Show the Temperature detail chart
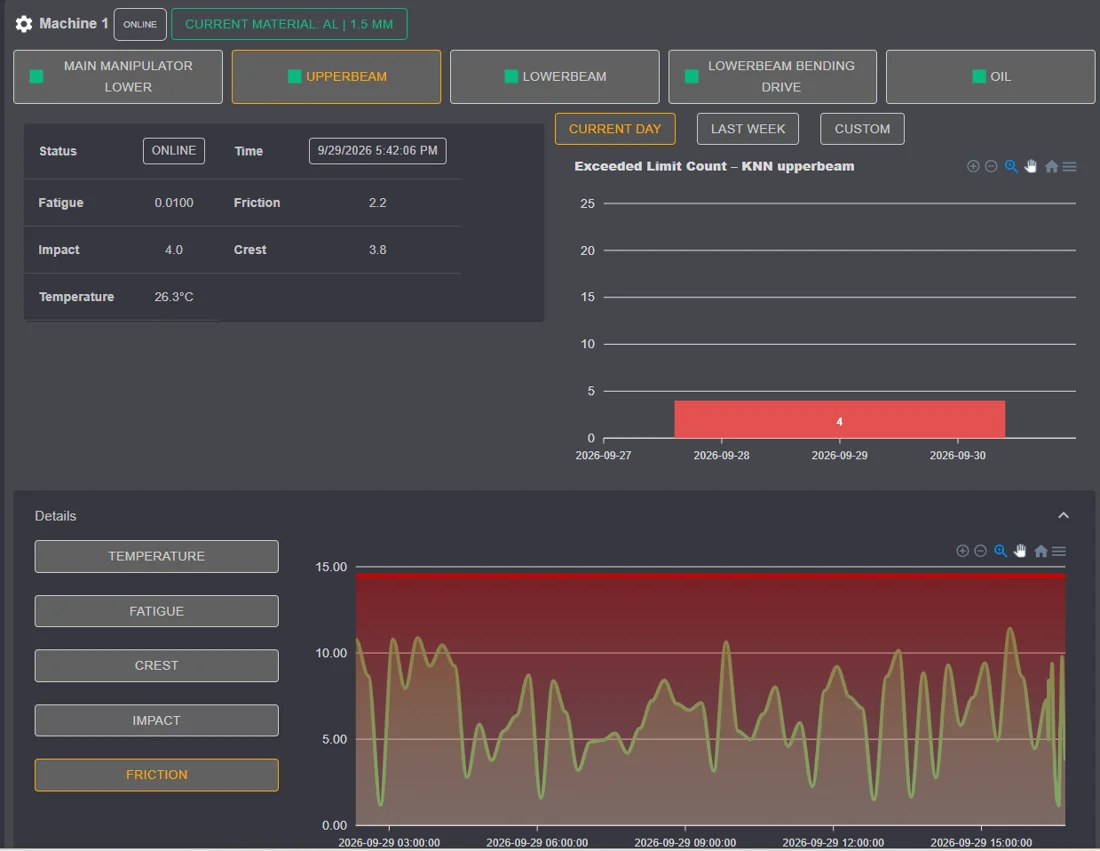This screenshot has width=1100, height=851. [156, 556]
